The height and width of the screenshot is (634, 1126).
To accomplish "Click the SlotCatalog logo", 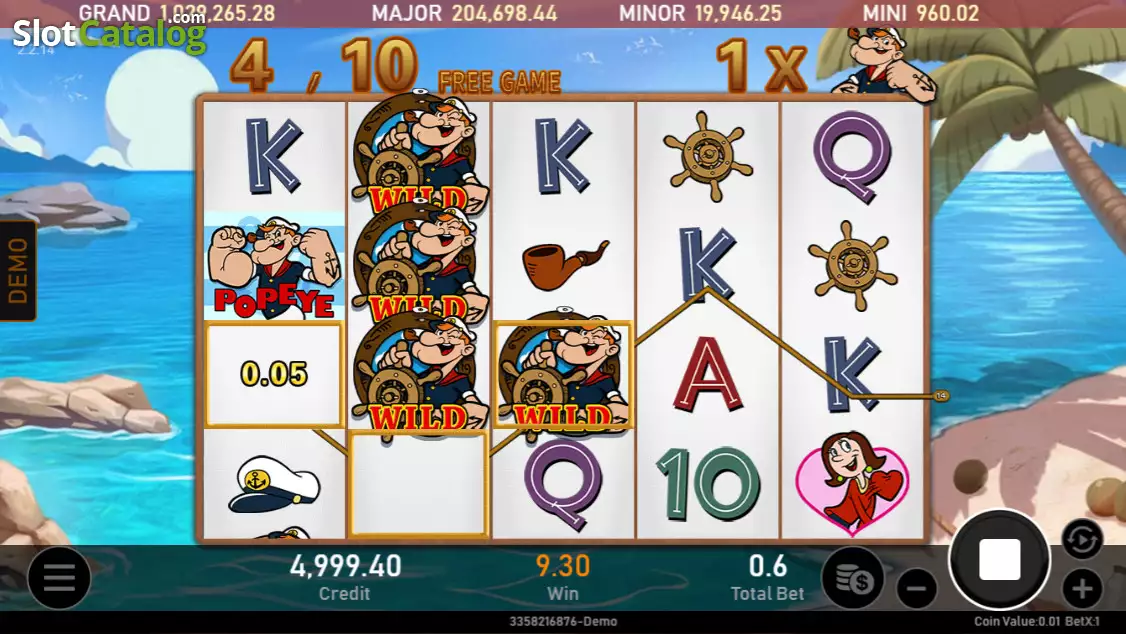I will [109, 33].
